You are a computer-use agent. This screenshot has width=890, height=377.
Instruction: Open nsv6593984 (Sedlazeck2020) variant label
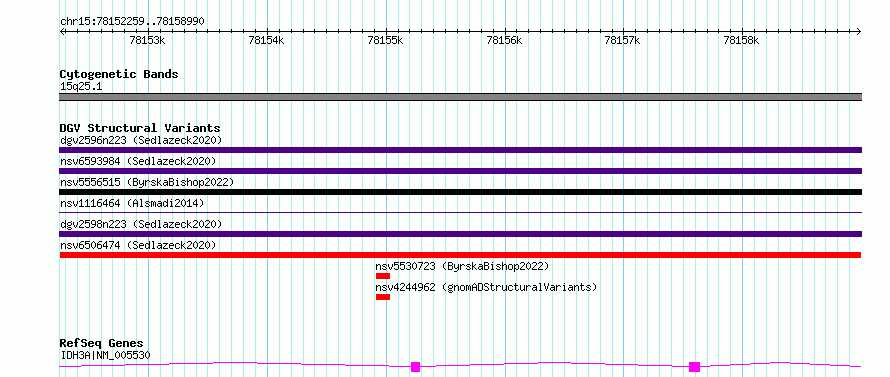(138, 161)
